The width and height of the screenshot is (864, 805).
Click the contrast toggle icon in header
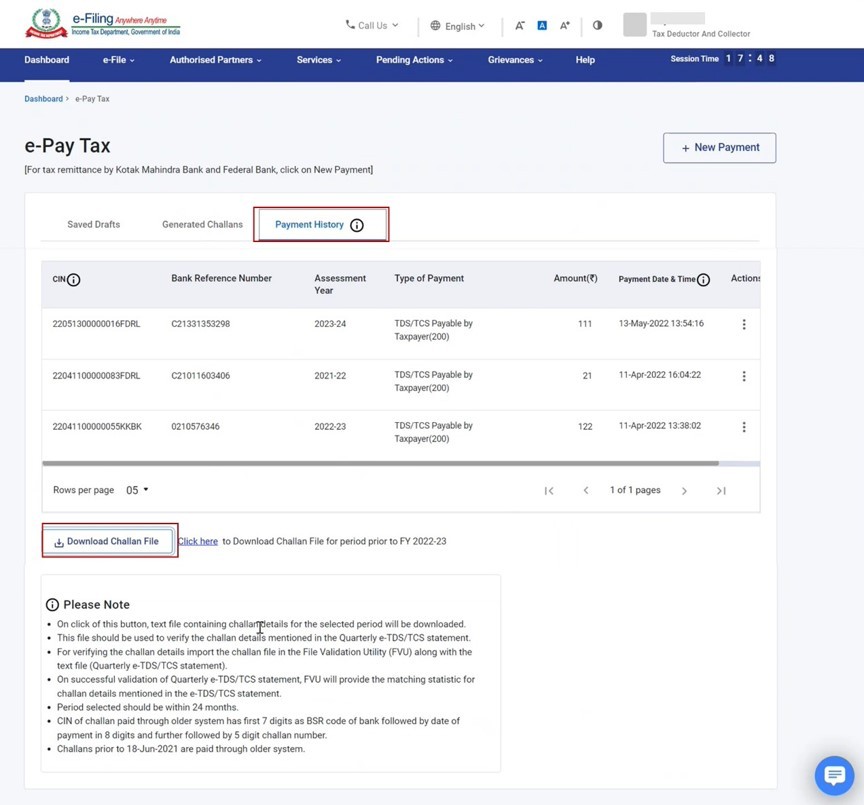tap(597, 26)
